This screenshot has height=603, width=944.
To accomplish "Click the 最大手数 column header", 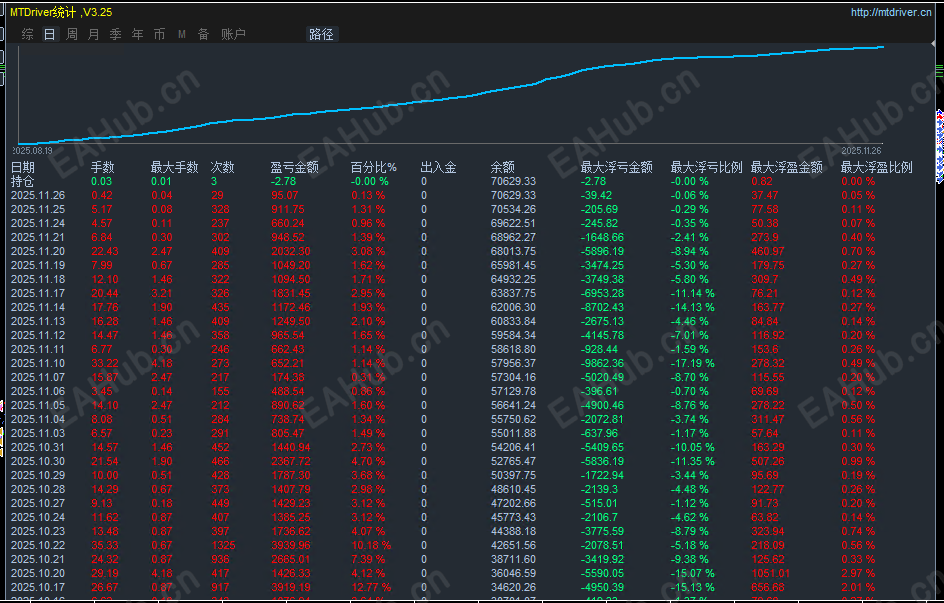I will tap(174, 167).
